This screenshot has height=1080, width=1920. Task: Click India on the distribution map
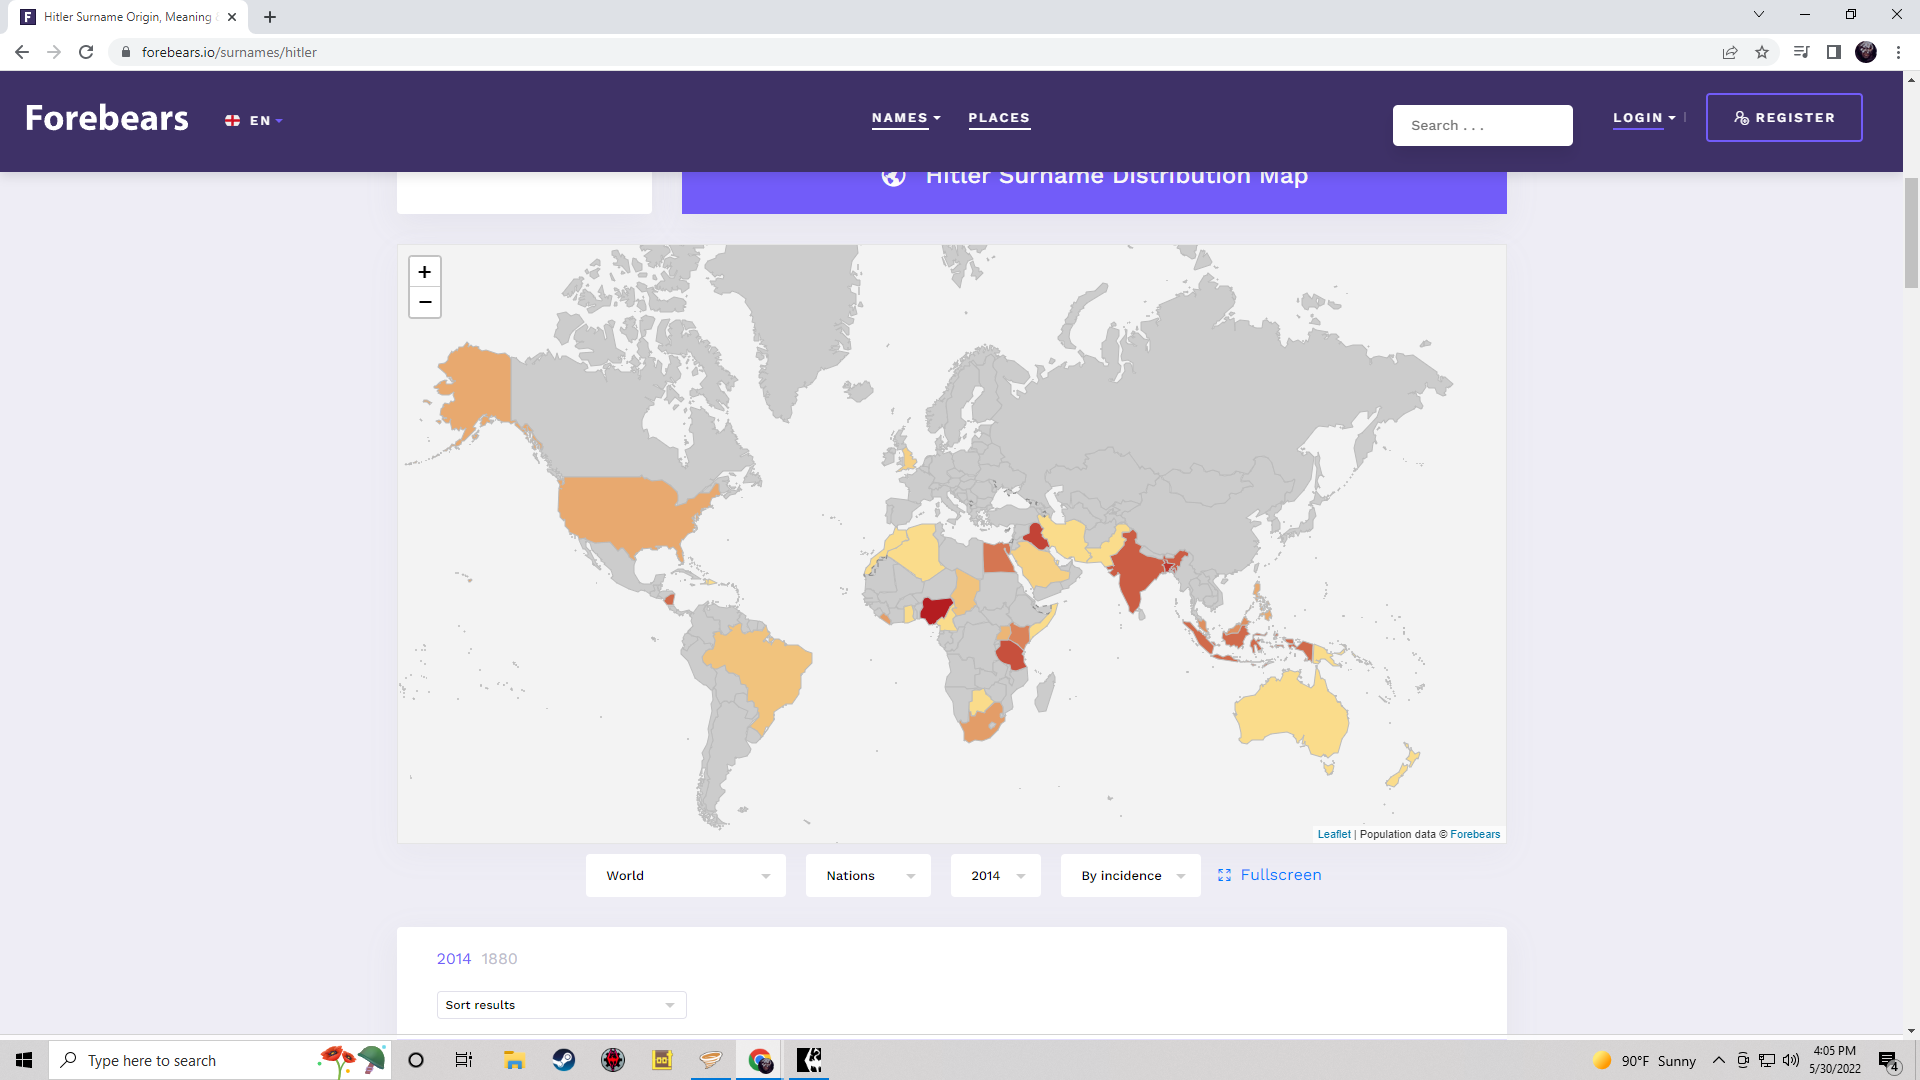coord(1135,573)
